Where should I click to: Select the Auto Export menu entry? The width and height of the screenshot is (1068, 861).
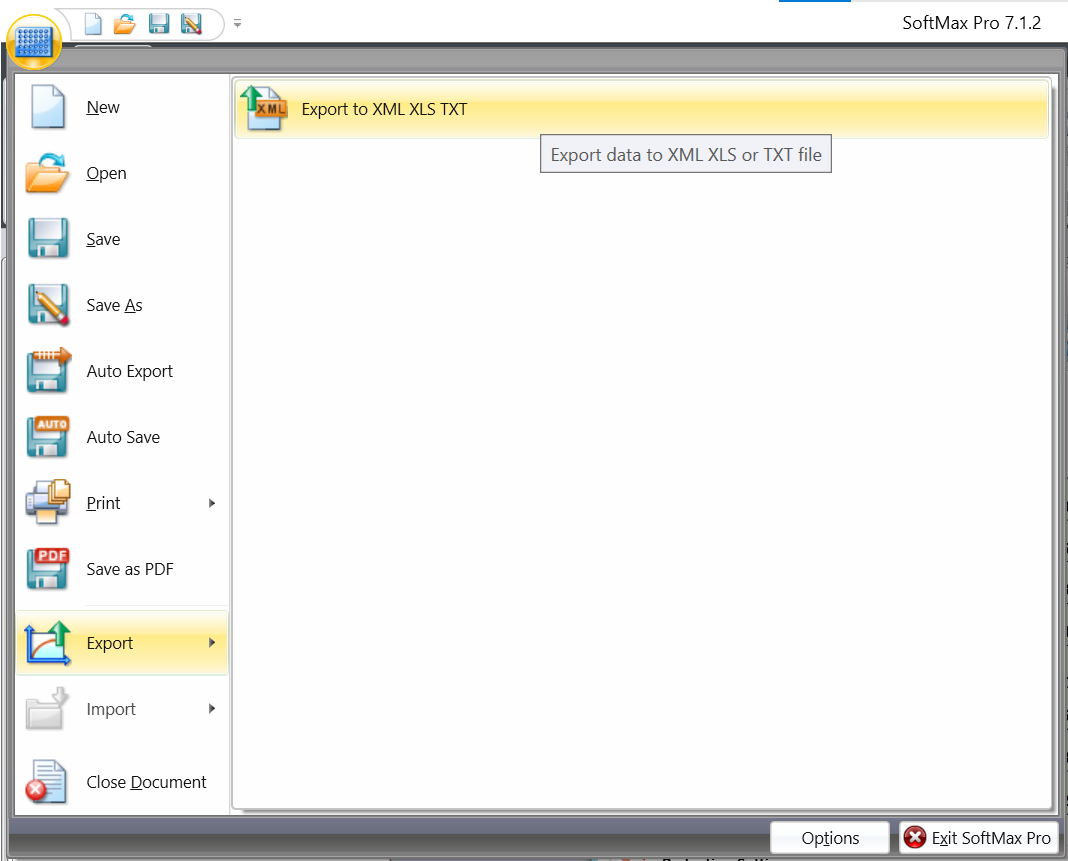(x=123, y=372)
